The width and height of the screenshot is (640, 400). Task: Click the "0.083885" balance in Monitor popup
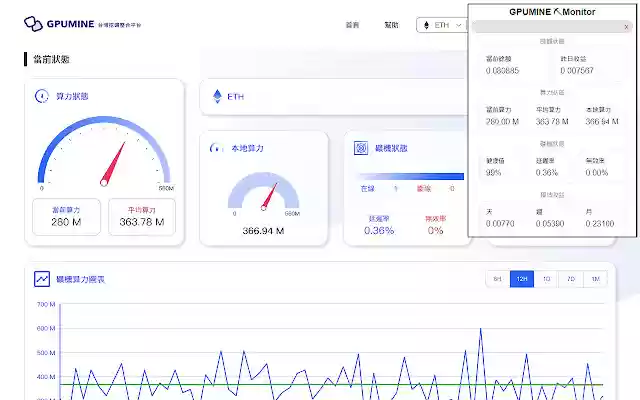coord(502,71)
